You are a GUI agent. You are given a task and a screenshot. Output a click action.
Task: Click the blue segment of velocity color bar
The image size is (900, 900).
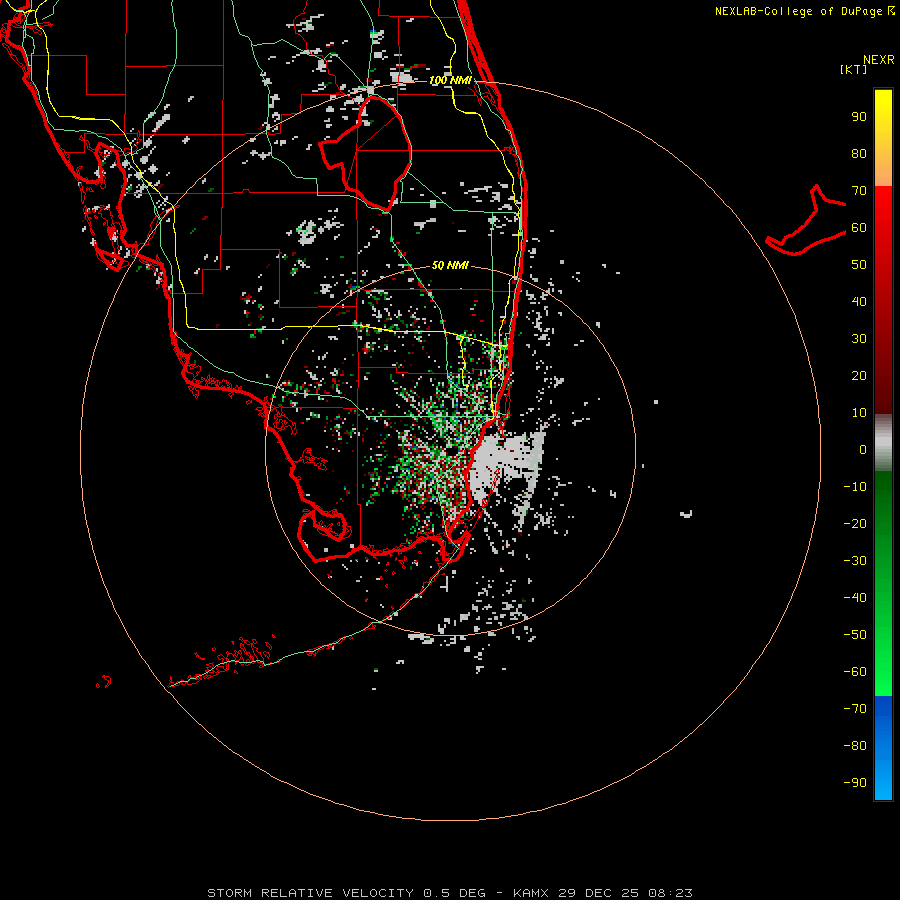(x=883, y=748)
